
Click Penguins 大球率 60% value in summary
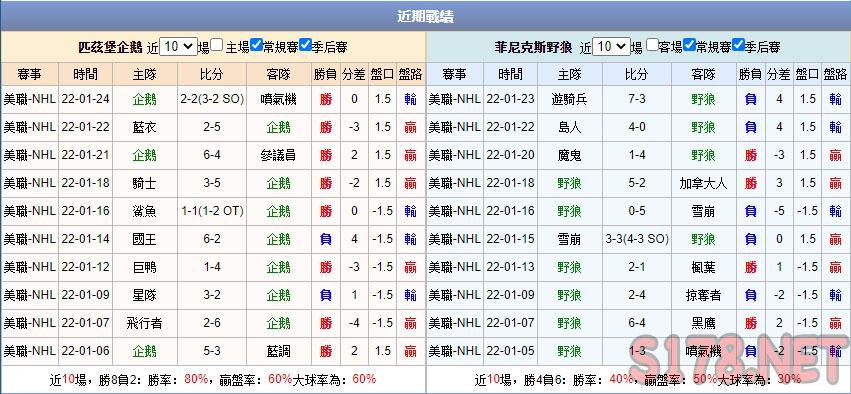pyautogui.click(x=364, y=379)
